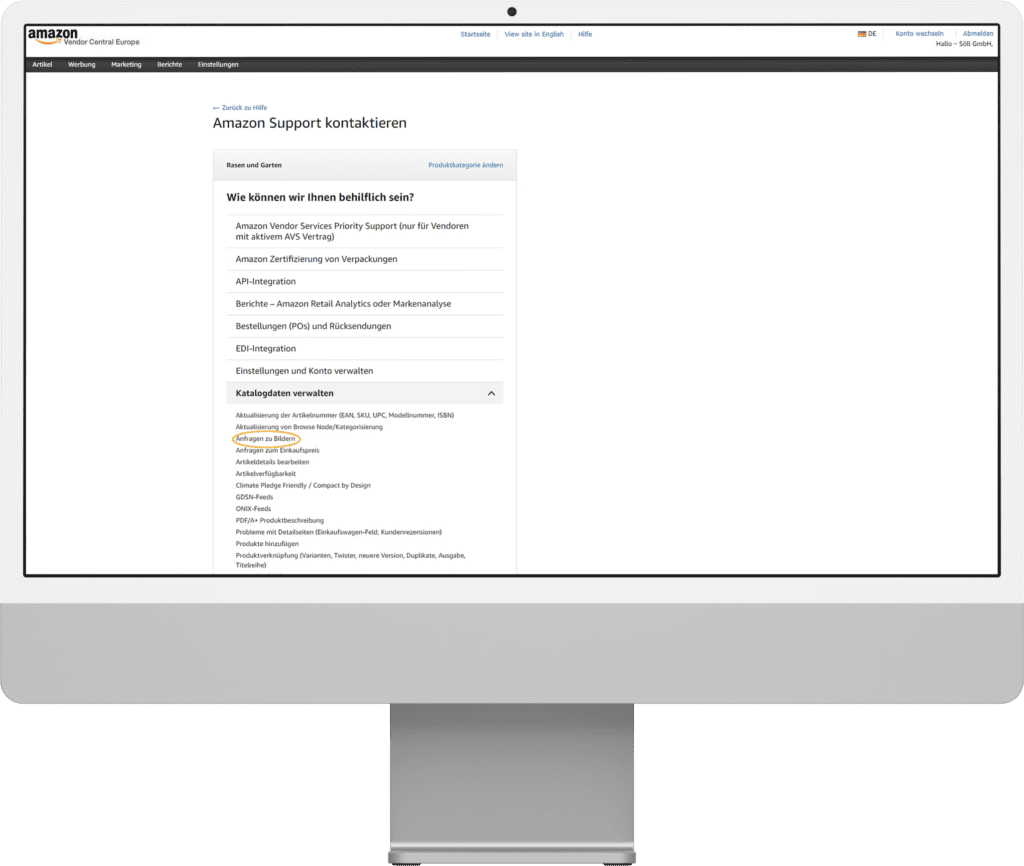
Task: Click View site in English
Action: [x=534, y=34]
